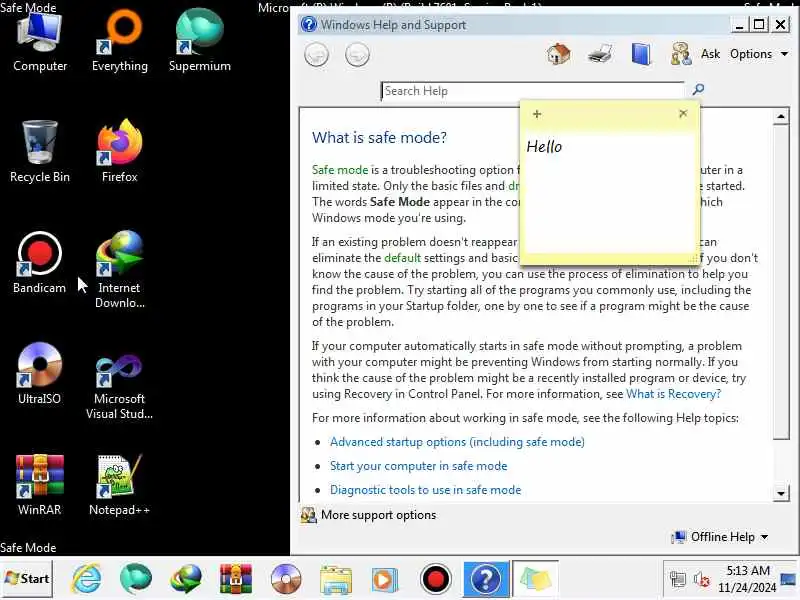This screenshot has height=600, width=800.
Task: Open Internet Explorer from taskbar
Action: 87,579
